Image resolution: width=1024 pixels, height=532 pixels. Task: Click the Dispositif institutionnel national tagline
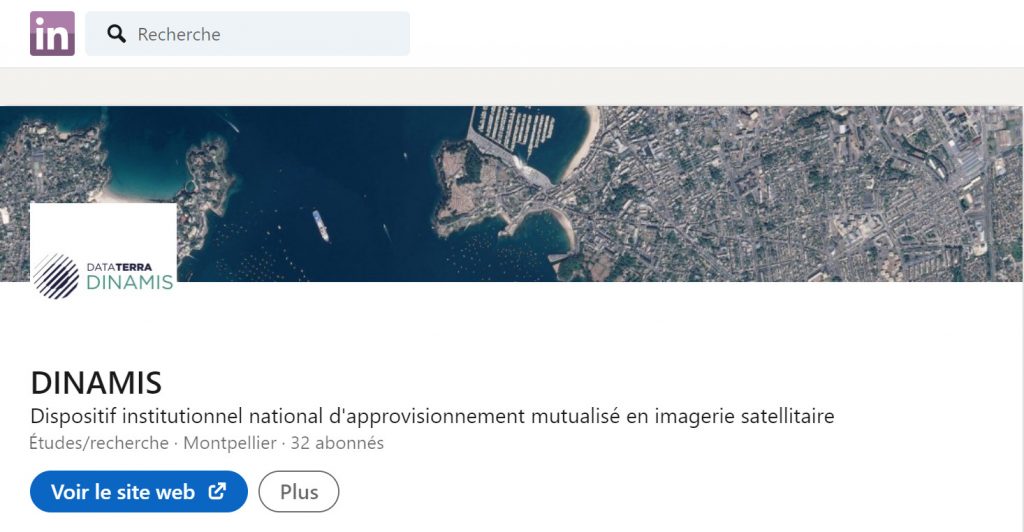coord(432,415)
